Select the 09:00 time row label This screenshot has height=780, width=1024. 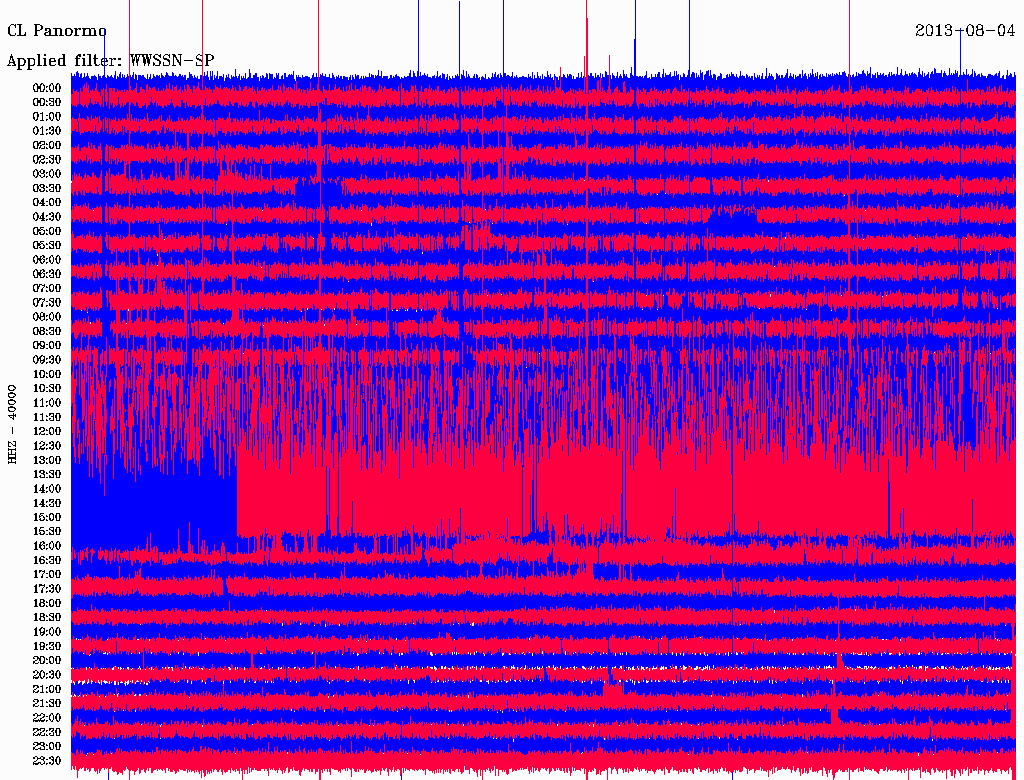(x=47, y=346)
